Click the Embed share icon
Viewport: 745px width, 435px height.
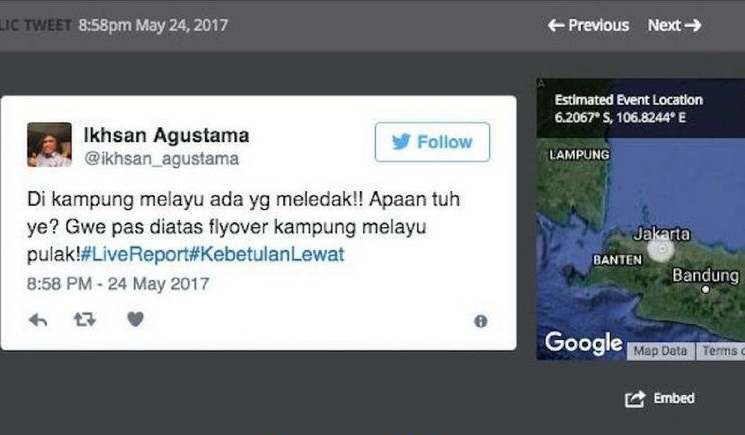point(635,399)
